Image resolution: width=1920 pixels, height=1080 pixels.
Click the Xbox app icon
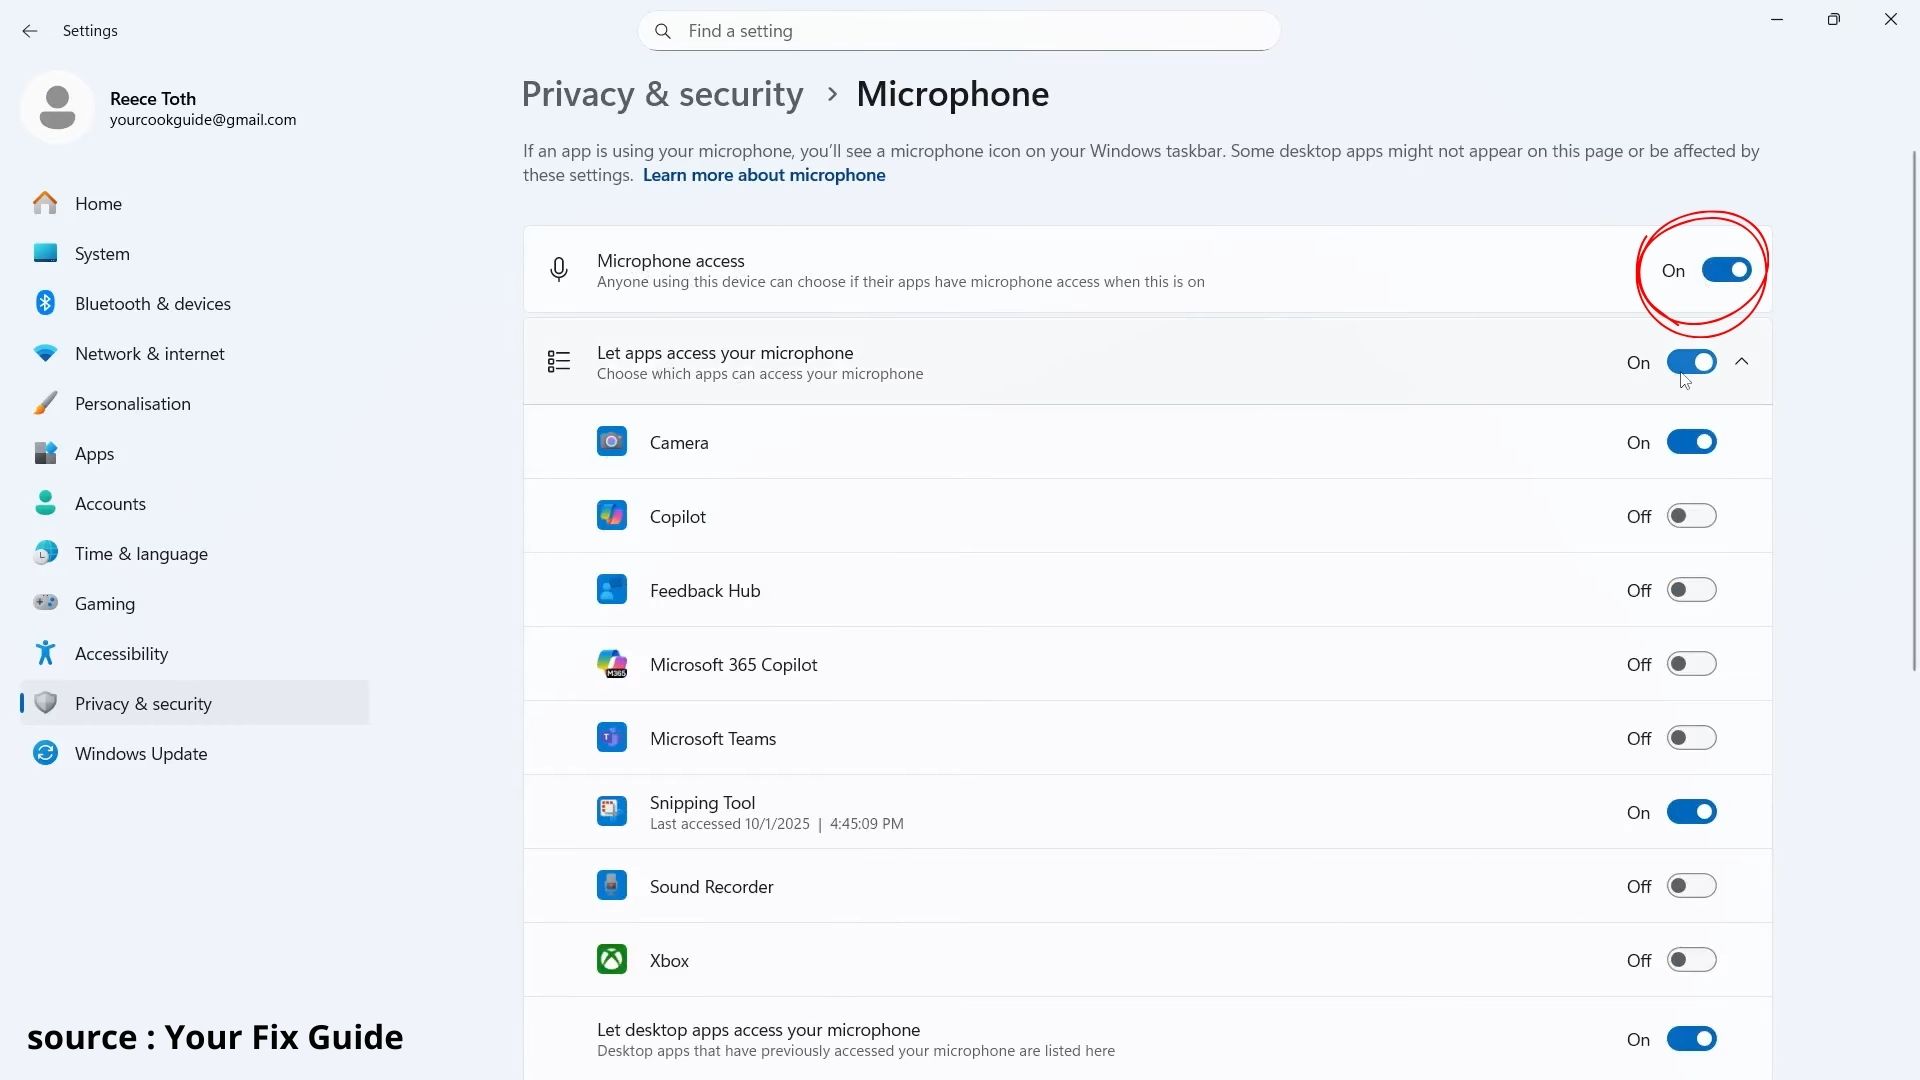pos(612,960)
